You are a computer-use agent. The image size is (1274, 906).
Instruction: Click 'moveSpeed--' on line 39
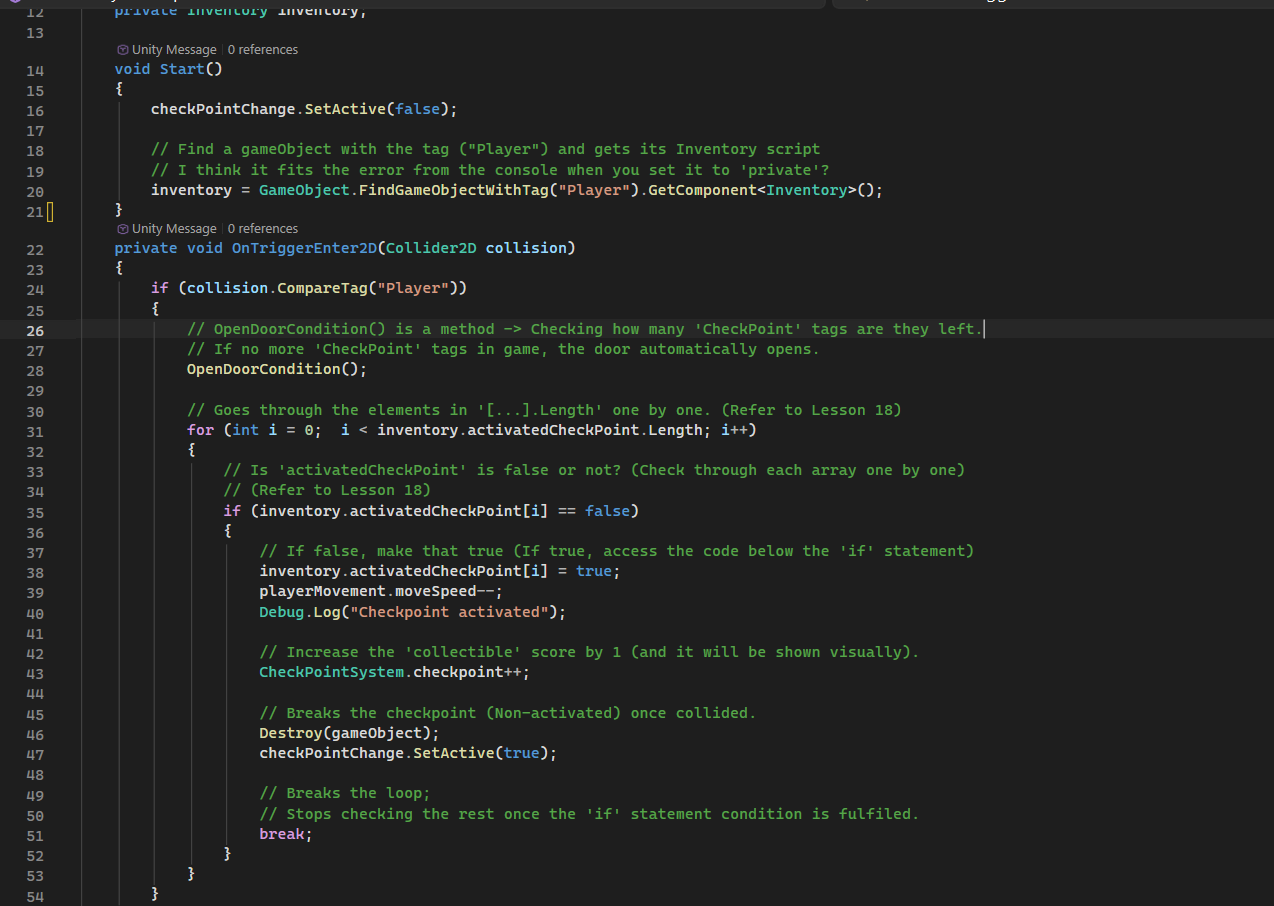pos(445,591)
